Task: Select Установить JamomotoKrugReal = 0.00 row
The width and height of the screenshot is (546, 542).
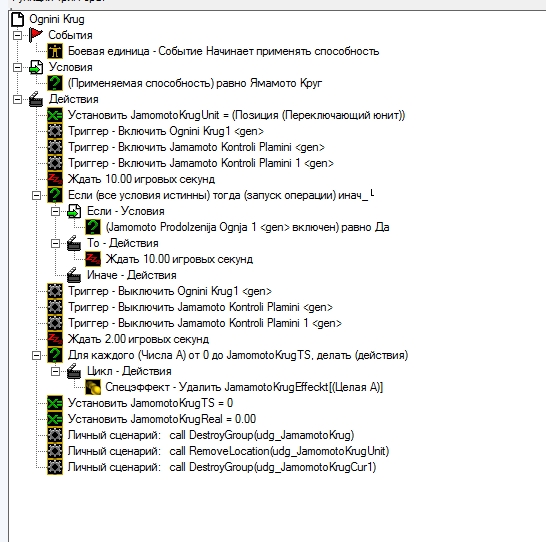Action: coord(162,419)
